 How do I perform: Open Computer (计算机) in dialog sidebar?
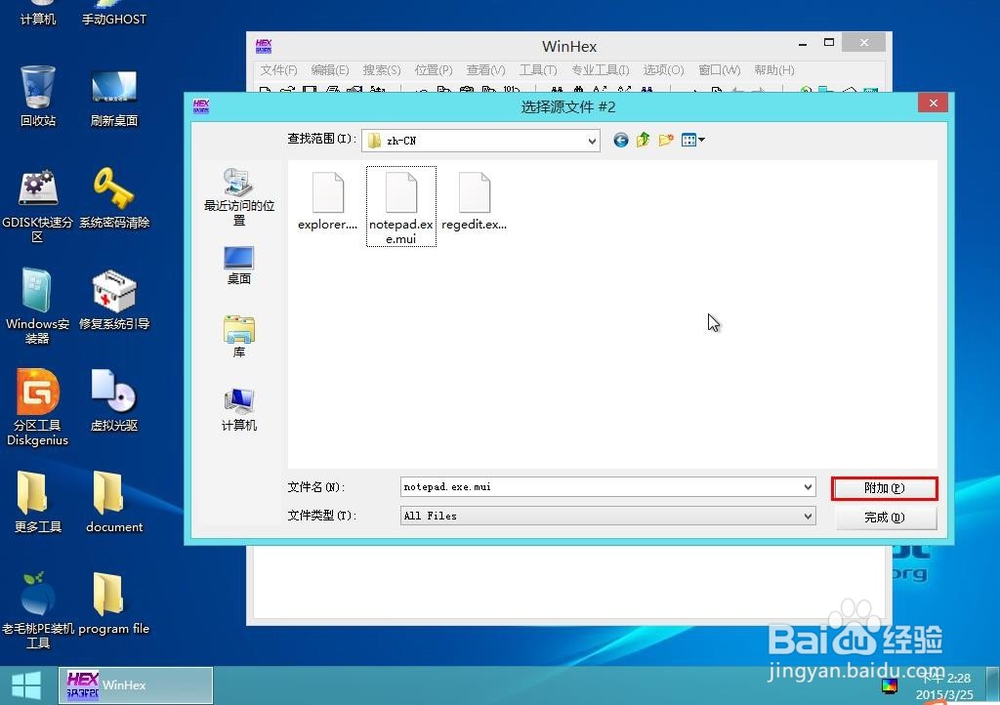click(239, 410)
